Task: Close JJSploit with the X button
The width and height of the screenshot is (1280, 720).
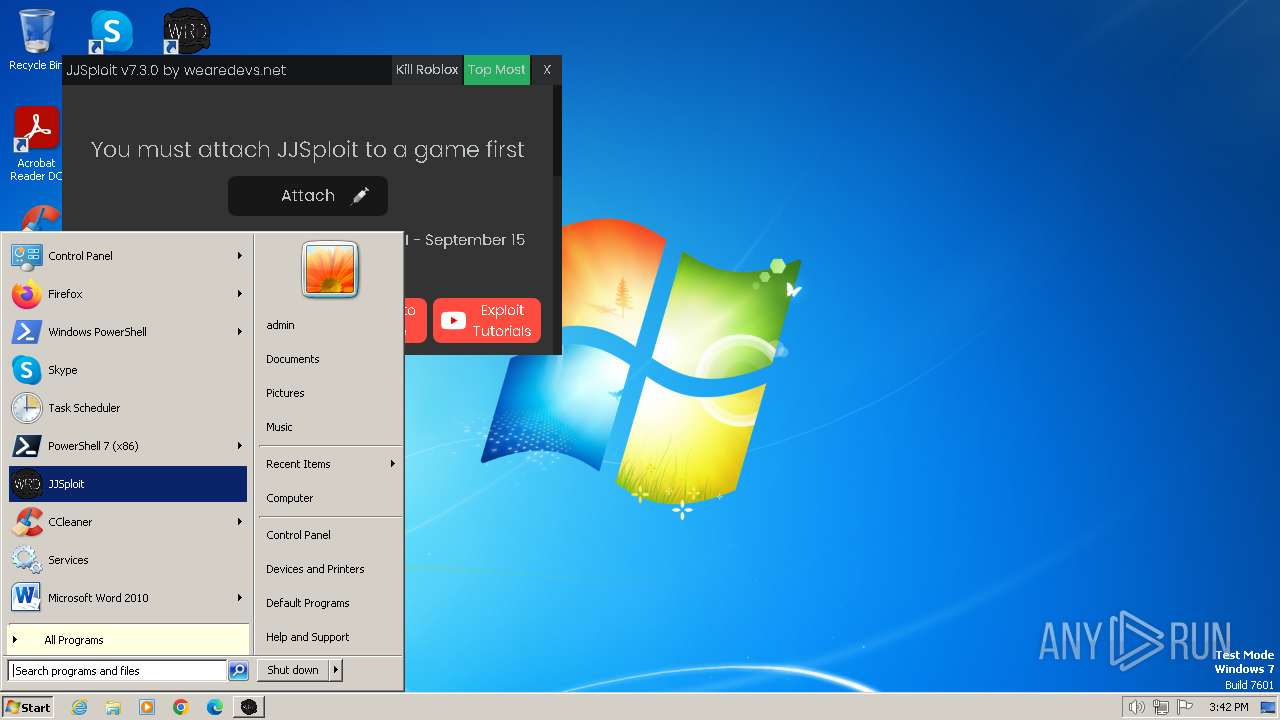Action: 547,70
